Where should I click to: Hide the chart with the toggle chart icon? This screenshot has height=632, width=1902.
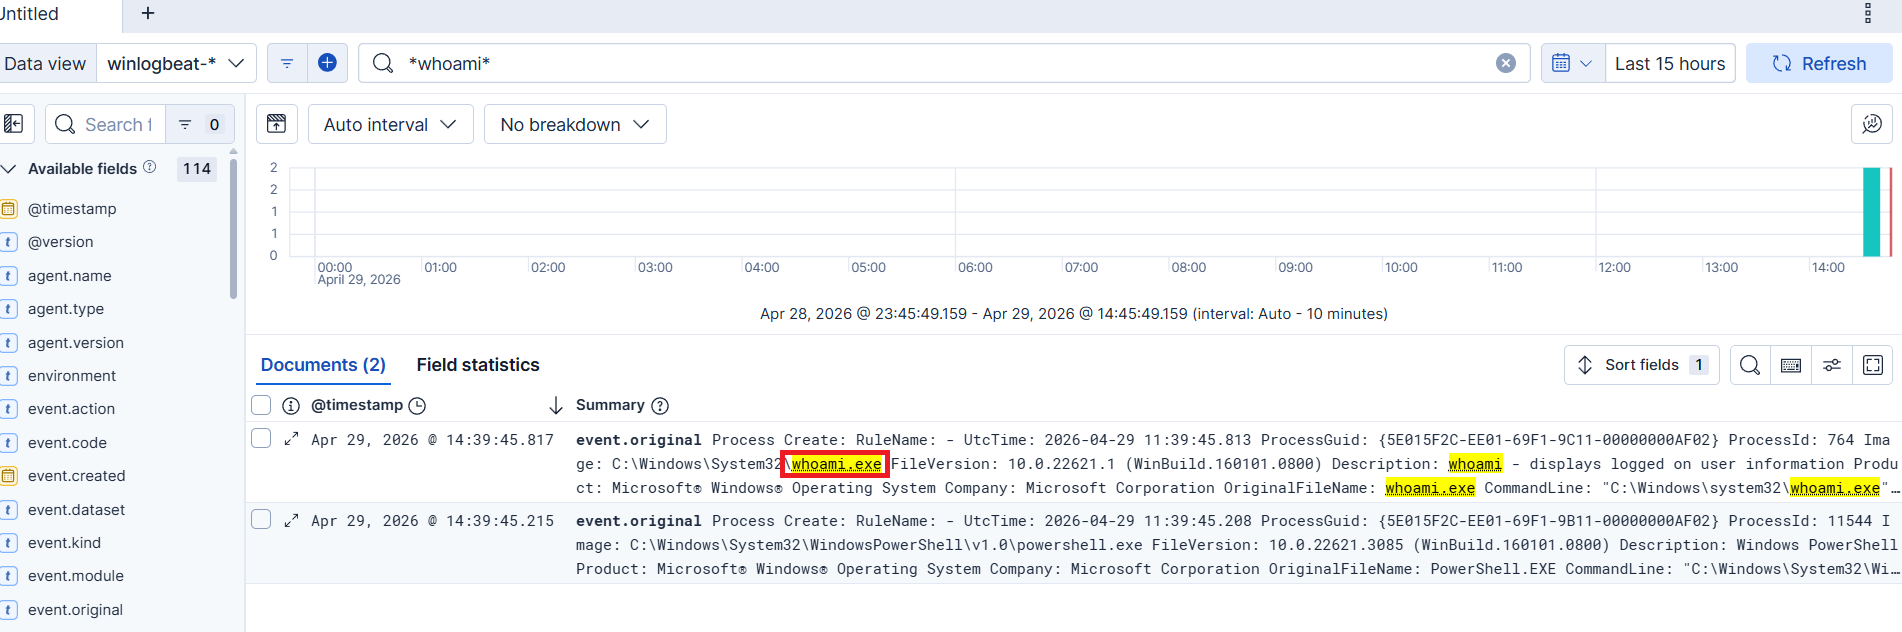[x=277, y=124]
